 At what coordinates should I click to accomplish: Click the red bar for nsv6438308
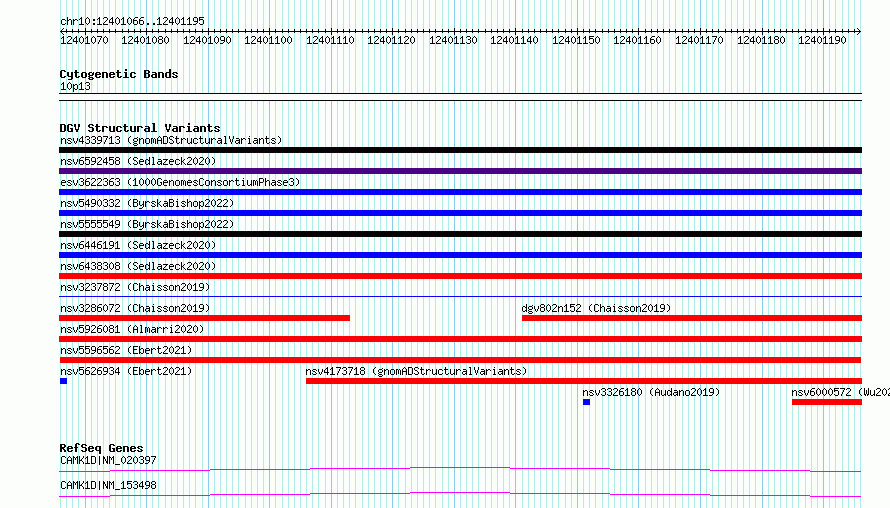coord(460,276)
